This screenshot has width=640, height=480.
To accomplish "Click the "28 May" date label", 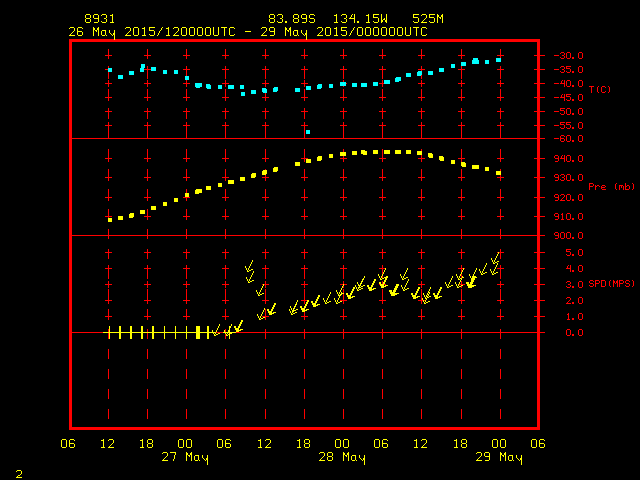I will click(x=342, y=457).
